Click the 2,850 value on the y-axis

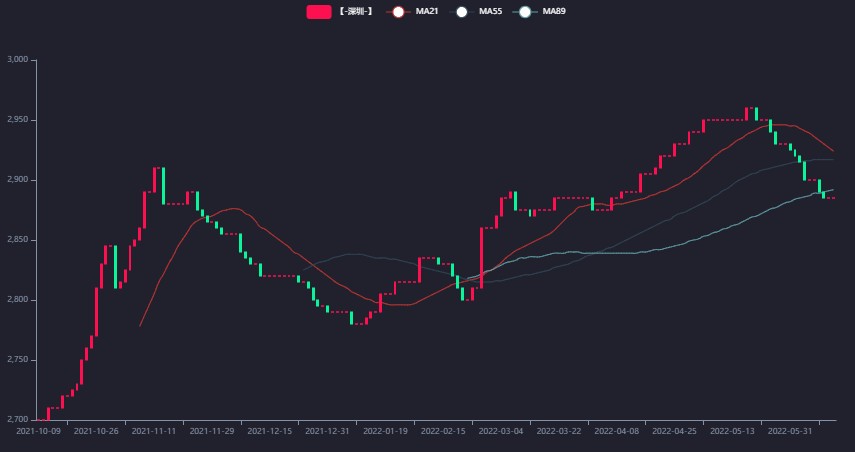pos(19,240)
